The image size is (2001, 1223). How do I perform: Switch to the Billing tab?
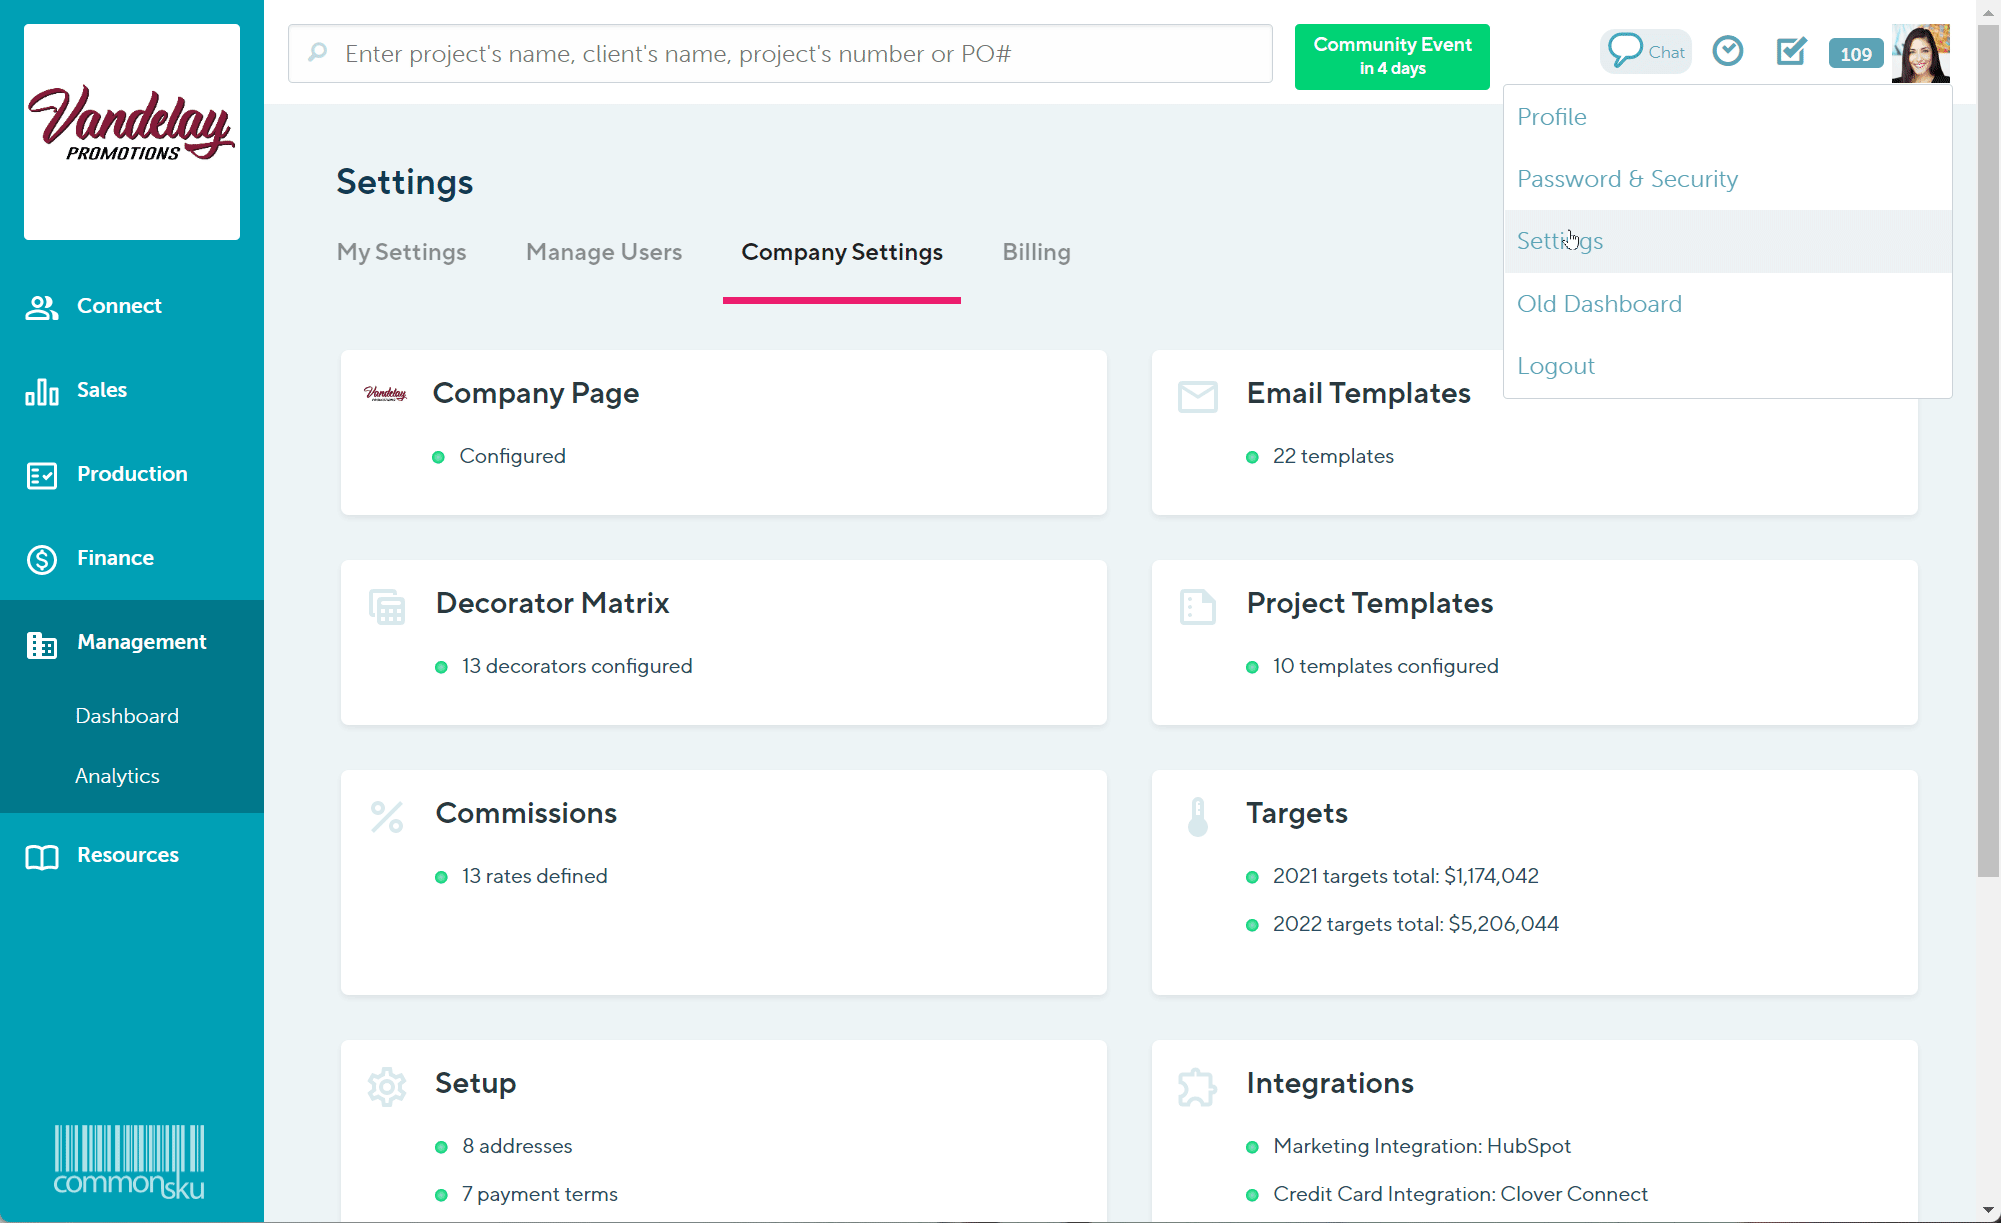tap(1036, 252)
